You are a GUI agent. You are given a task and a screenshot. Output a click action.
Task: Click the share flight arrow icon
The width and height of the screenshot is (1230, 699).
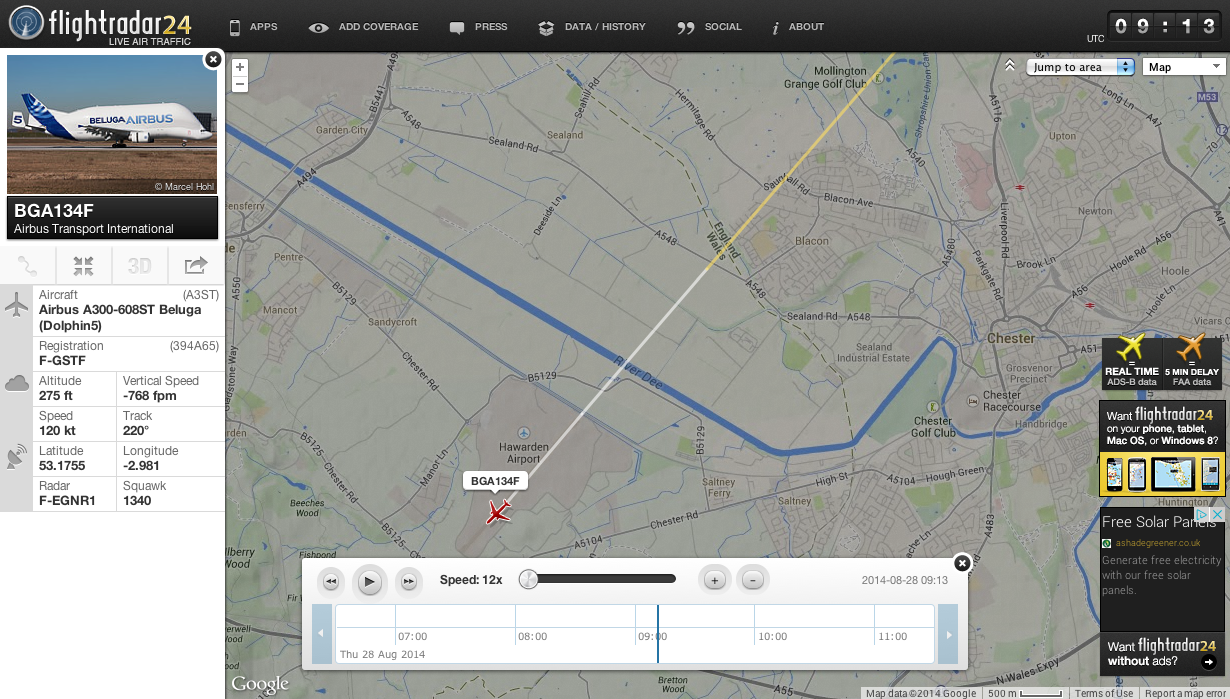click(196, 266)
